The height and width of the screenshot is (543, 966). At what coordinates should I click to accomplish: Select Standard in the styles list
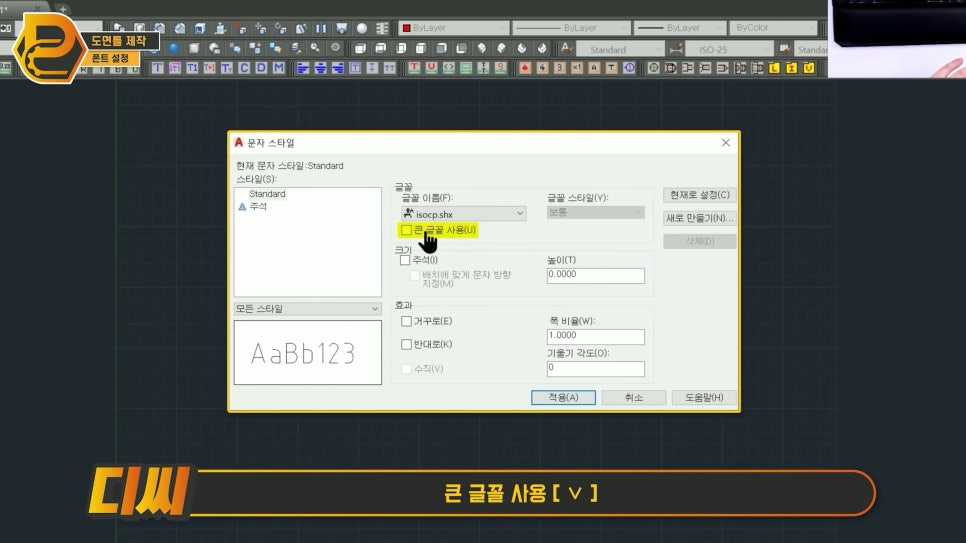coord(267,194)
